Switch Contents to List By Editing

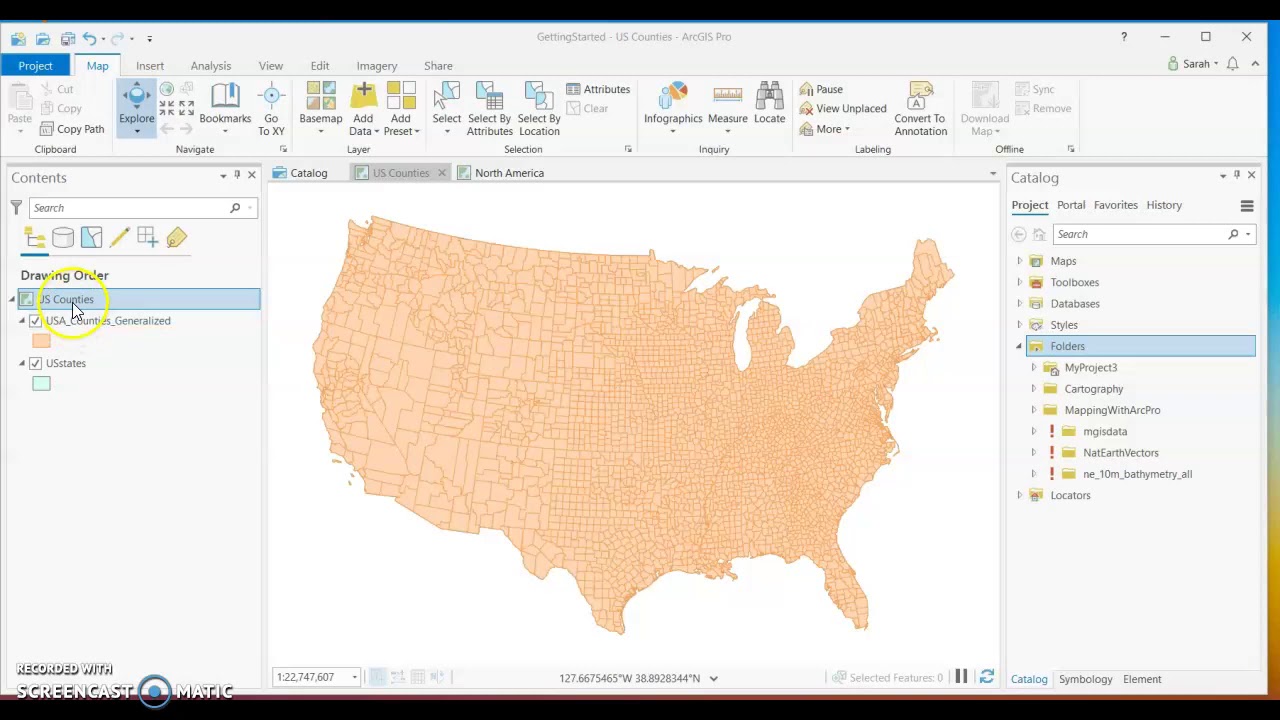119,237
